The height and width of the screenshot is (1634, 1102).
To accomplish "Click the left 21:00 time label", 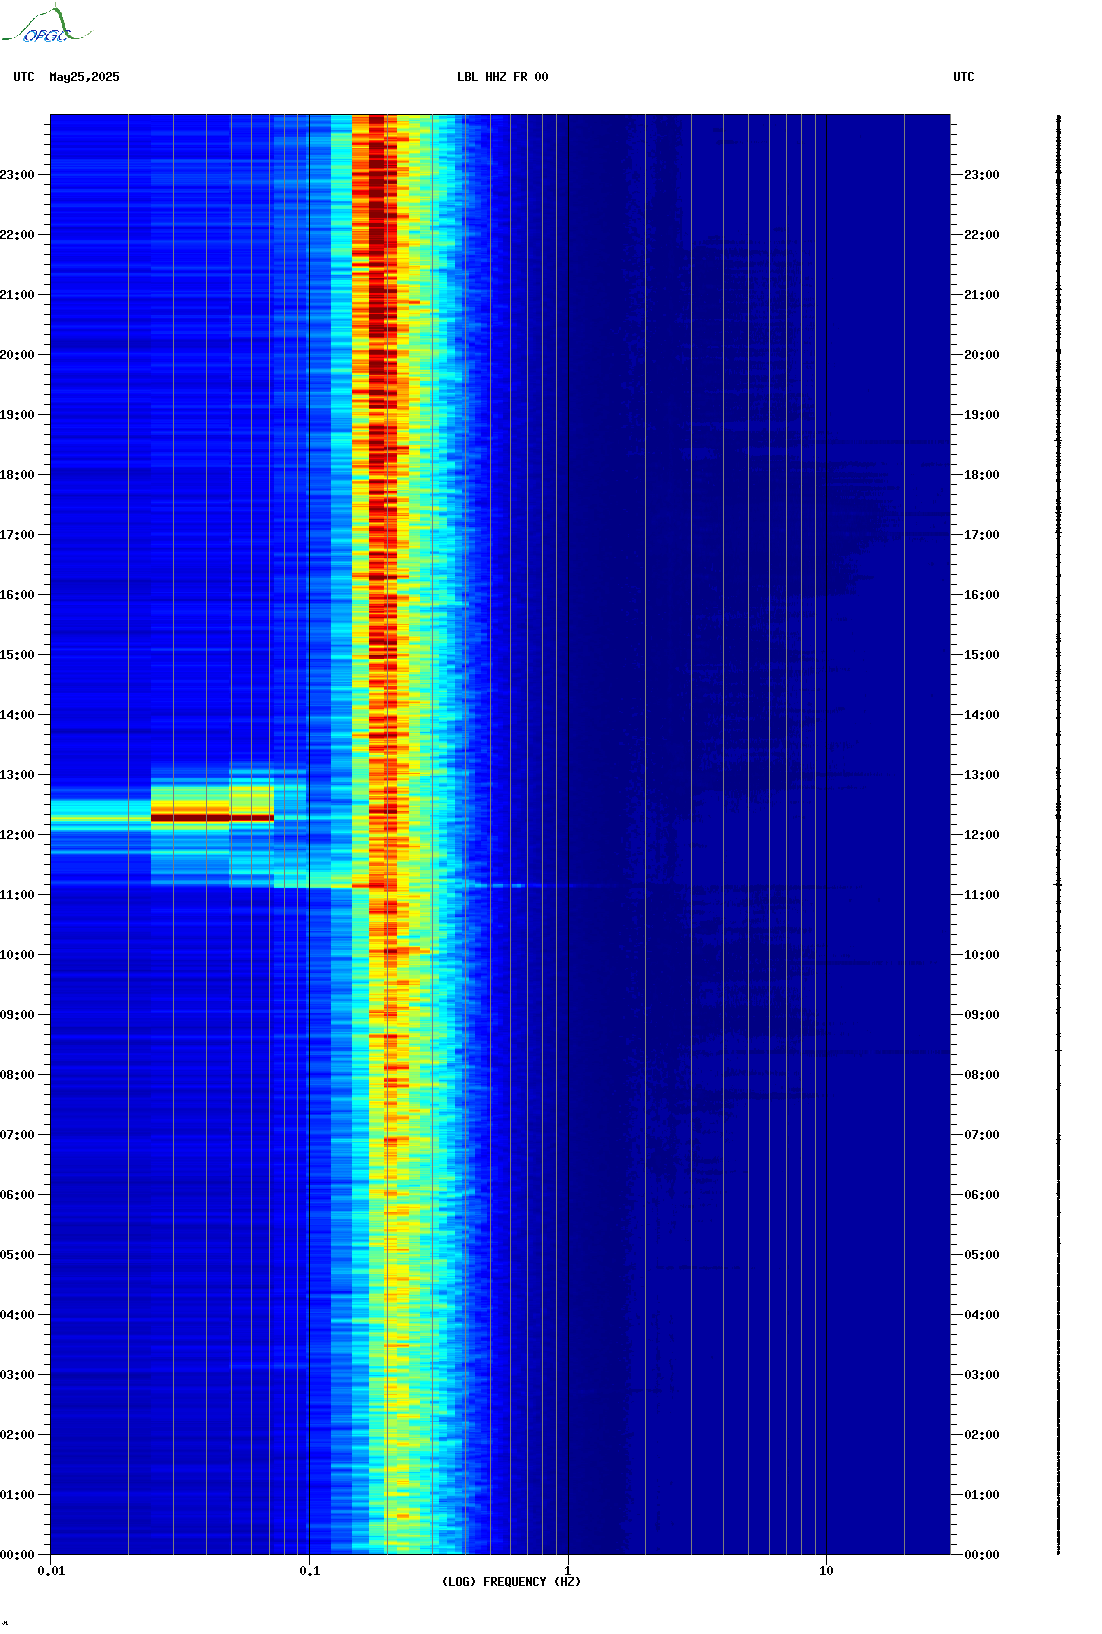I will point(17,295).
